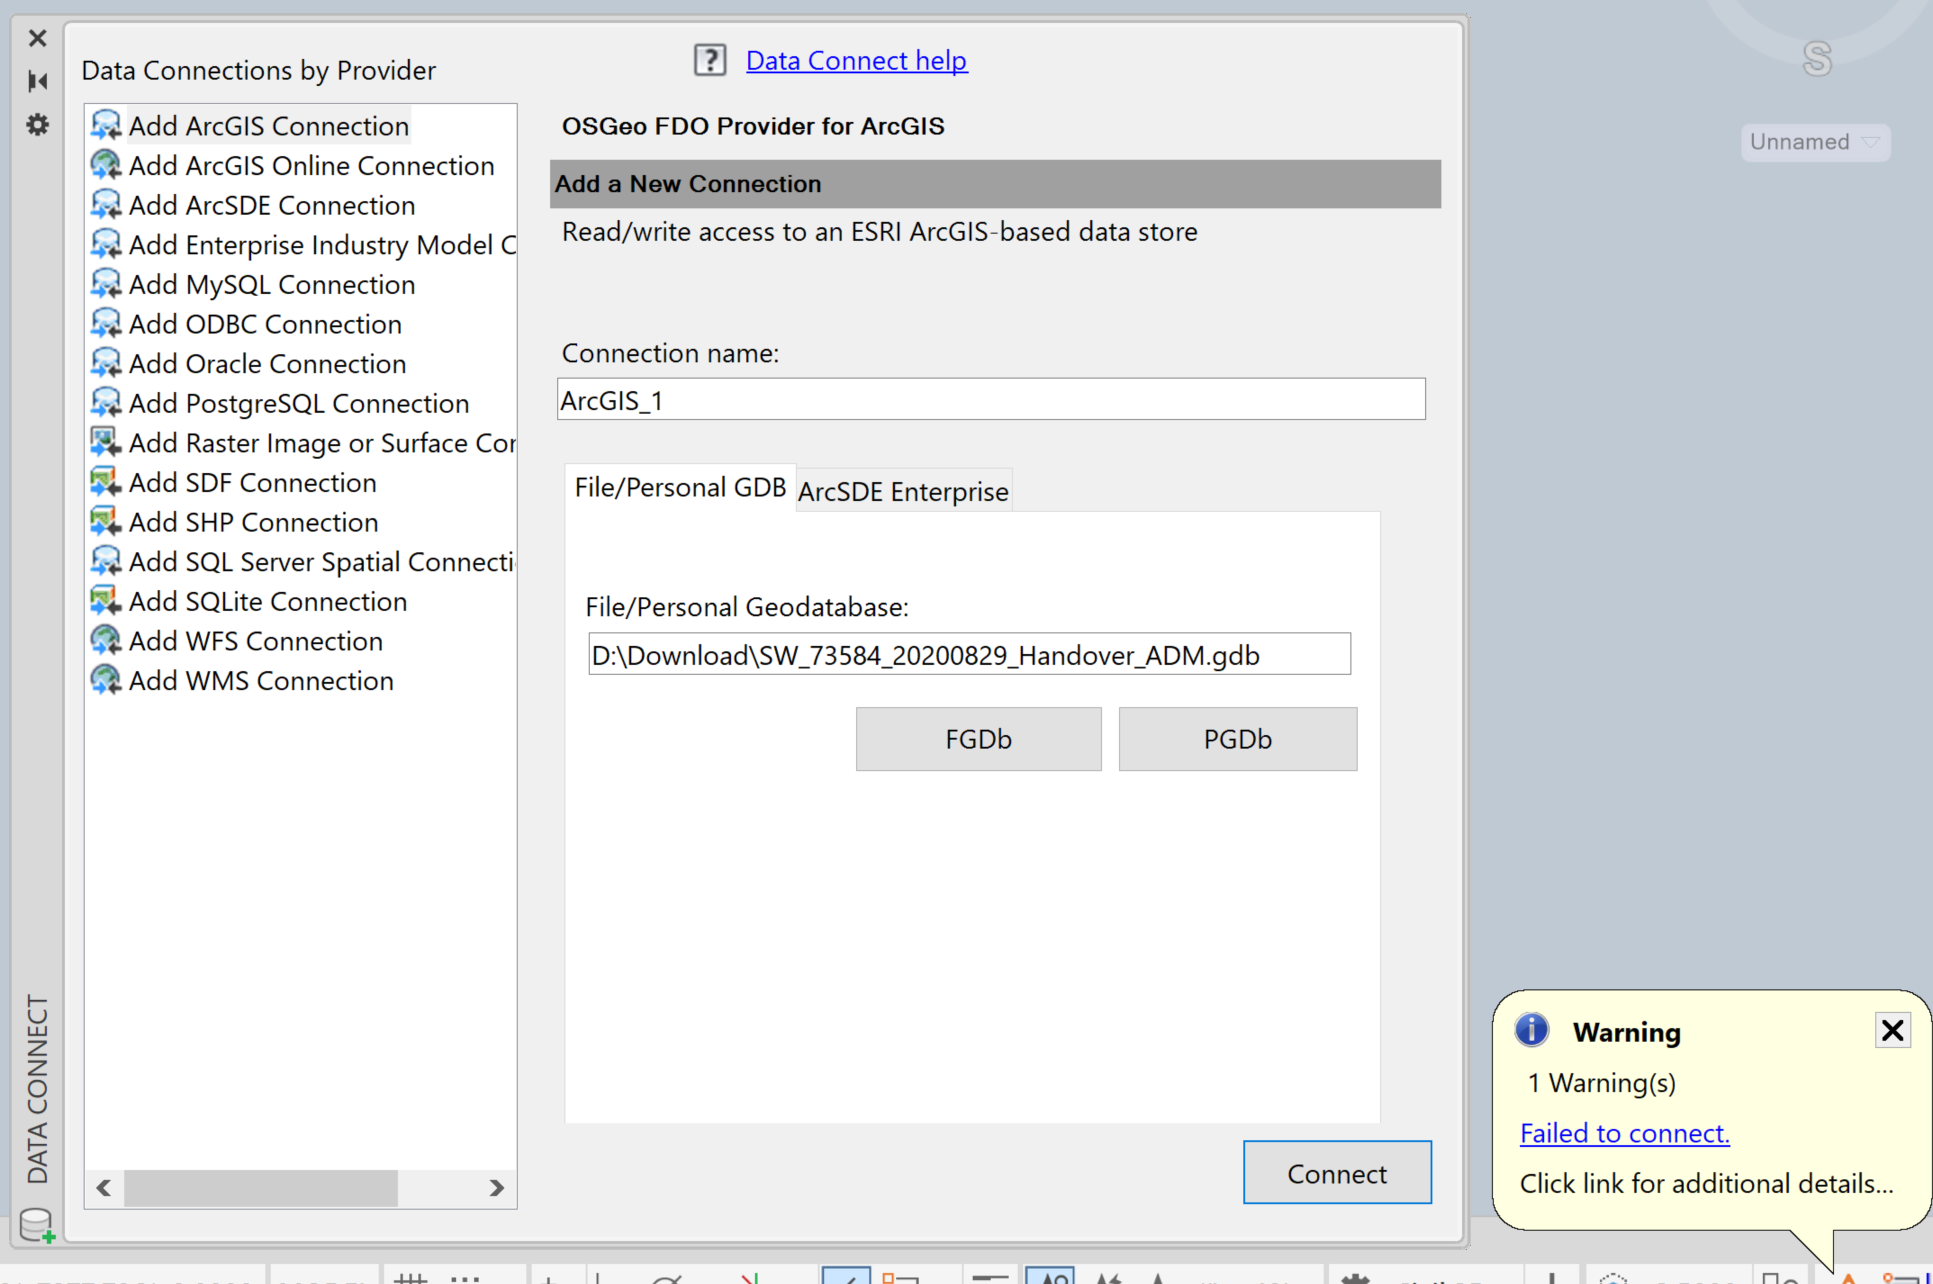Click the info icon in the Warning balloon
This screenshot has width=1933, height=1284.
click(x=1530, y=1030)
